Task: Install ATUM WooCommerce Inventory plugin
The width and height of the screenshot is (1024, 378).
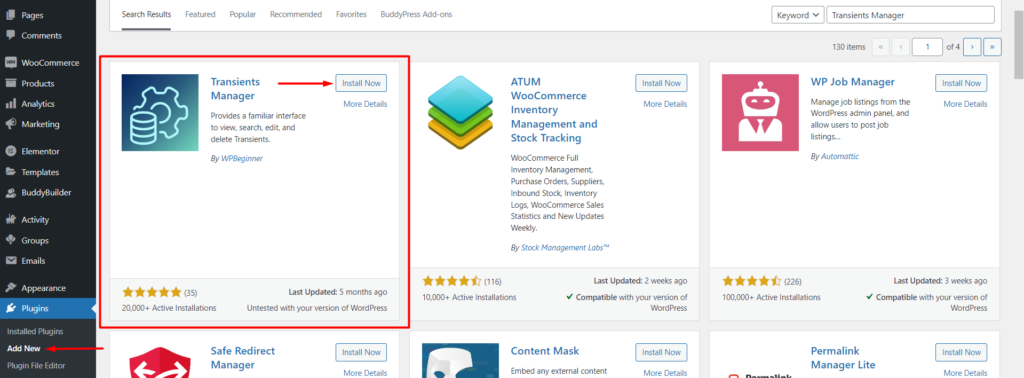Action: [662, 83]
